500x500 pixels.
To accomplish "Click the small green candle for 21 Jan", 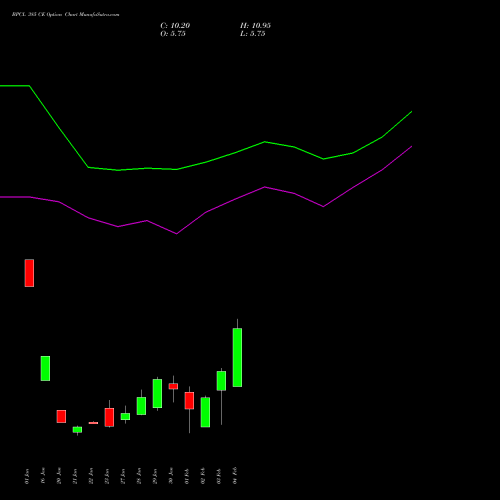I will (77, 430).
